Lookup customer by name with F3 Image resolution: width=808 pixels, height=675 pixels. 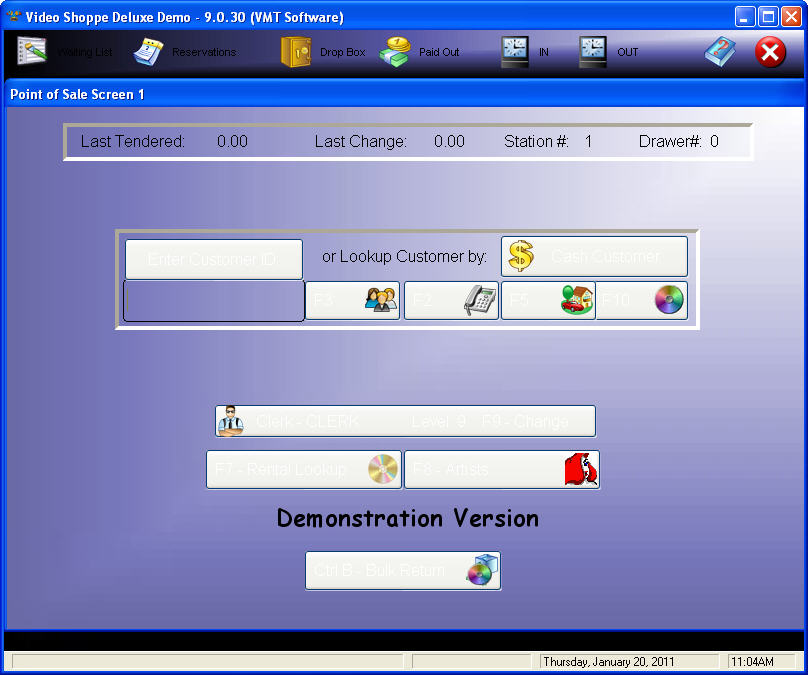[x=352, y=300]
